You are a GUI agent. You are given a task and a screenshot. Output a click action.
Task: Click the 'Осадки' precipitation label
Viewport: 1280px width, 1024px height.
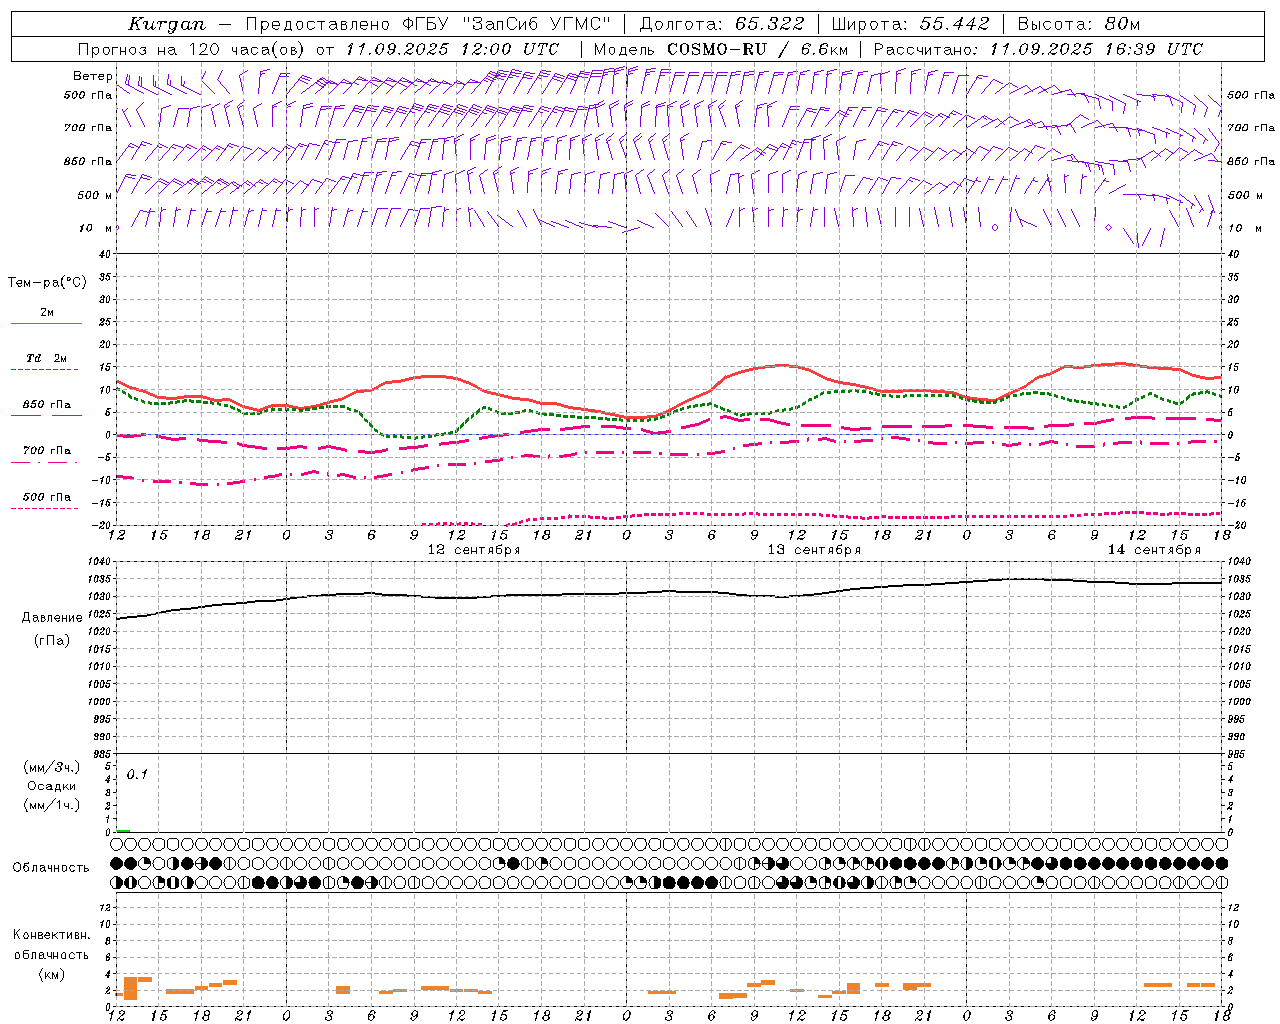tap(52, 786)
